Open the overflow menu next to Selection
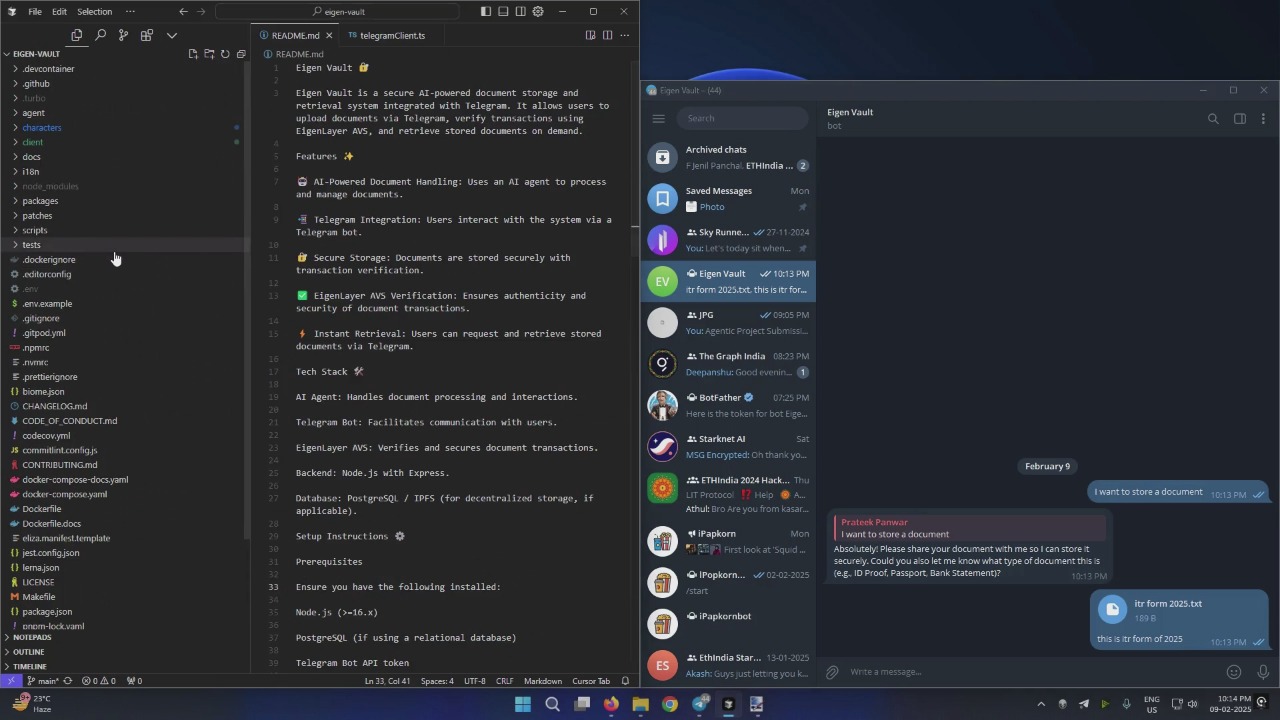This screenshot has width=1280, height=720. (130, 12)
